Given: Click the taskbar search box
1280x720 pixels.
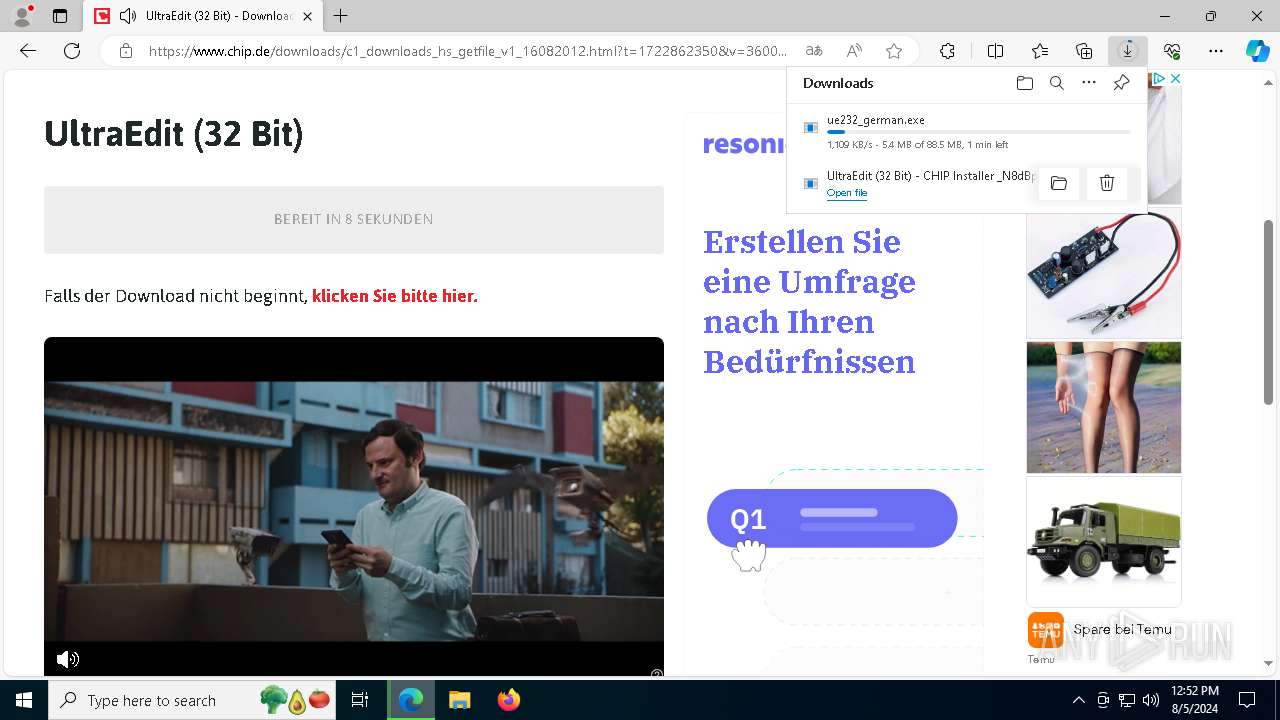Looking at the screenshot, I should point(193,700).
